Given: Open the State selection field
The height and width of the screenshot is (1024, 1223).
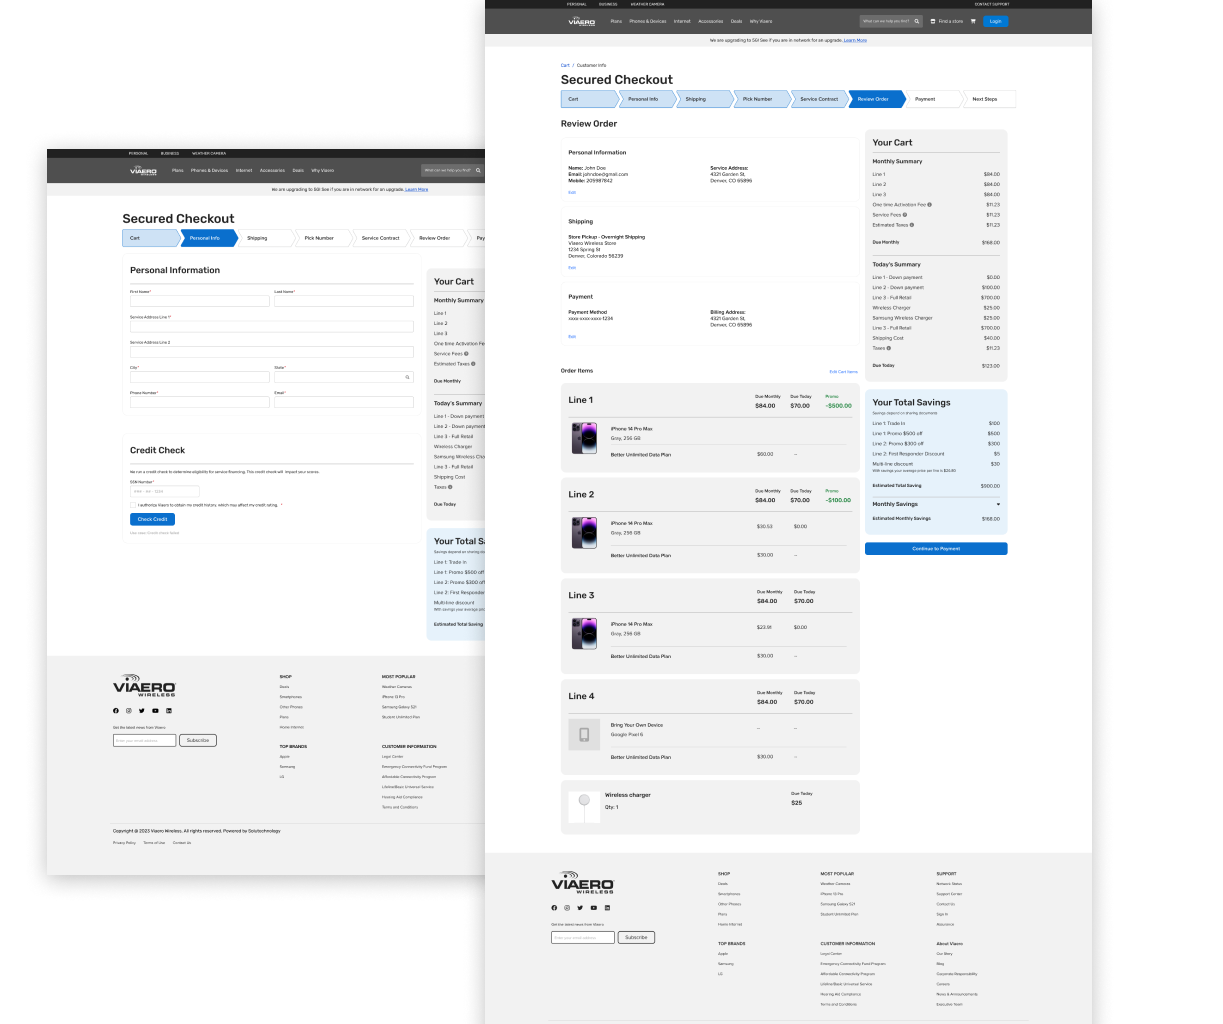Looking at the screenshot, I should click(x=344, y=377).
